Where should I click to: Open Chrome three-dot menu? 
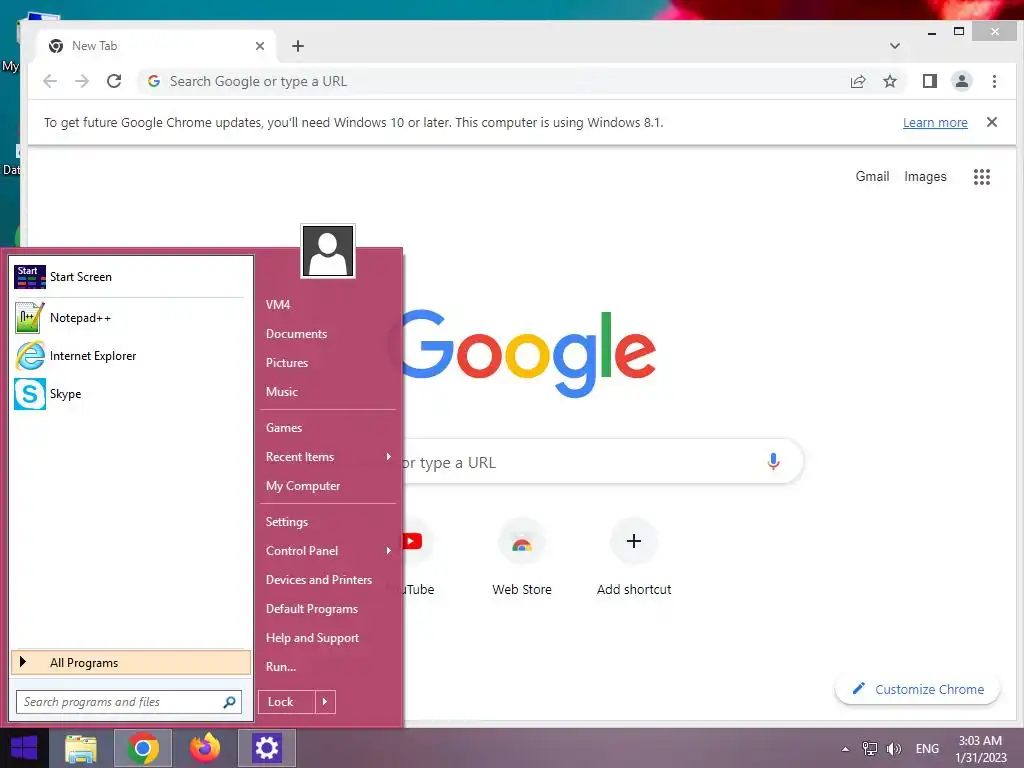994,81
